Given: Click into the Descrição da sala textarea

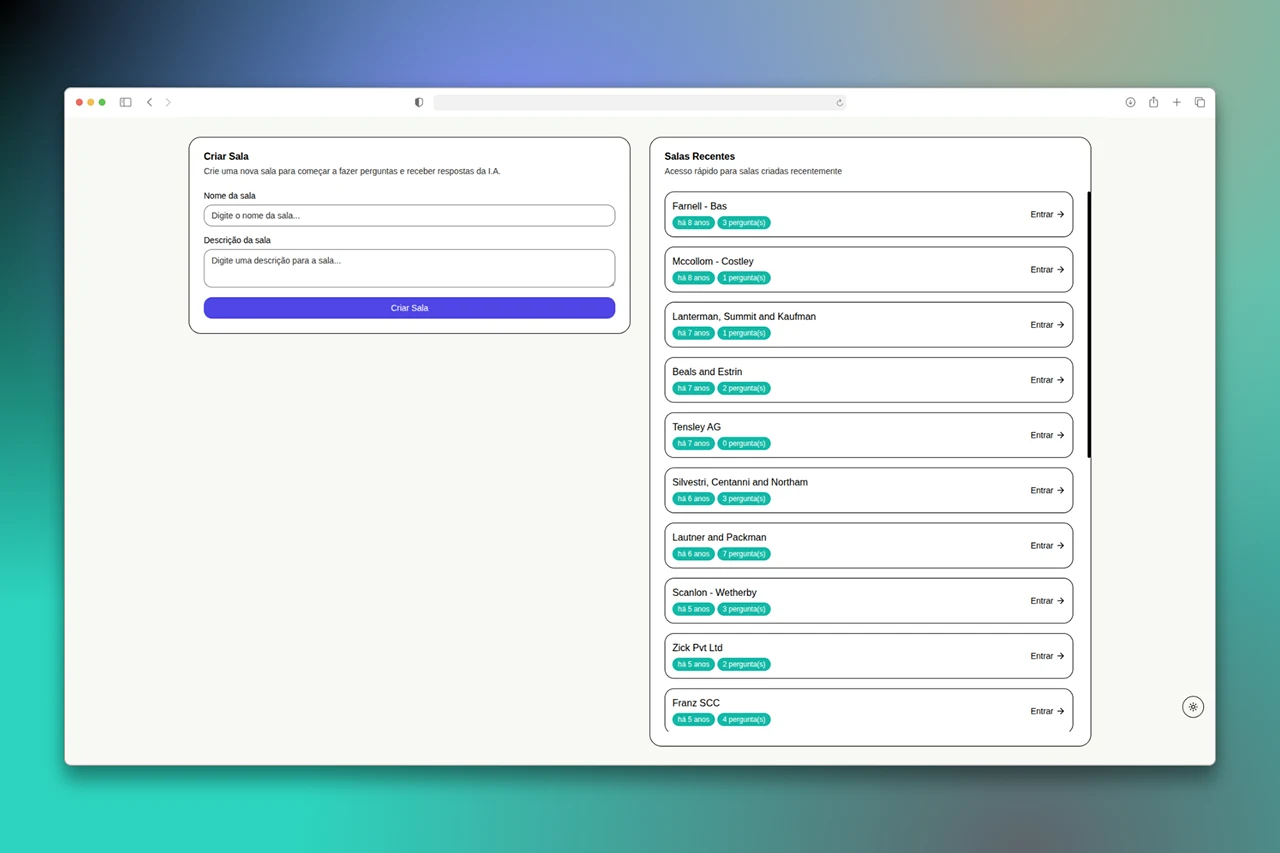Looking at the screenshot, I should point(409,268).
